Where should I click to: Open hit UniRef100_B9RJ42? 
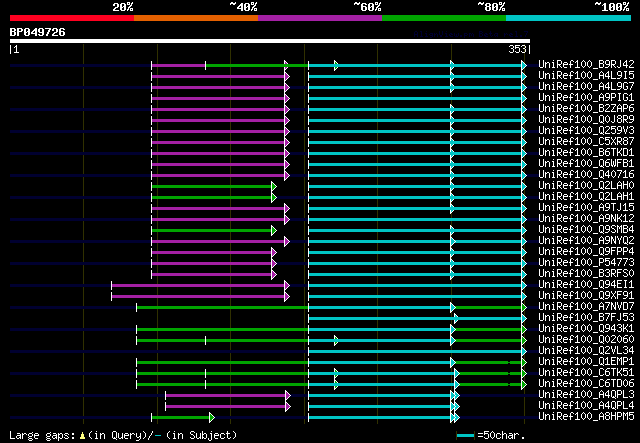pos(586,64)
